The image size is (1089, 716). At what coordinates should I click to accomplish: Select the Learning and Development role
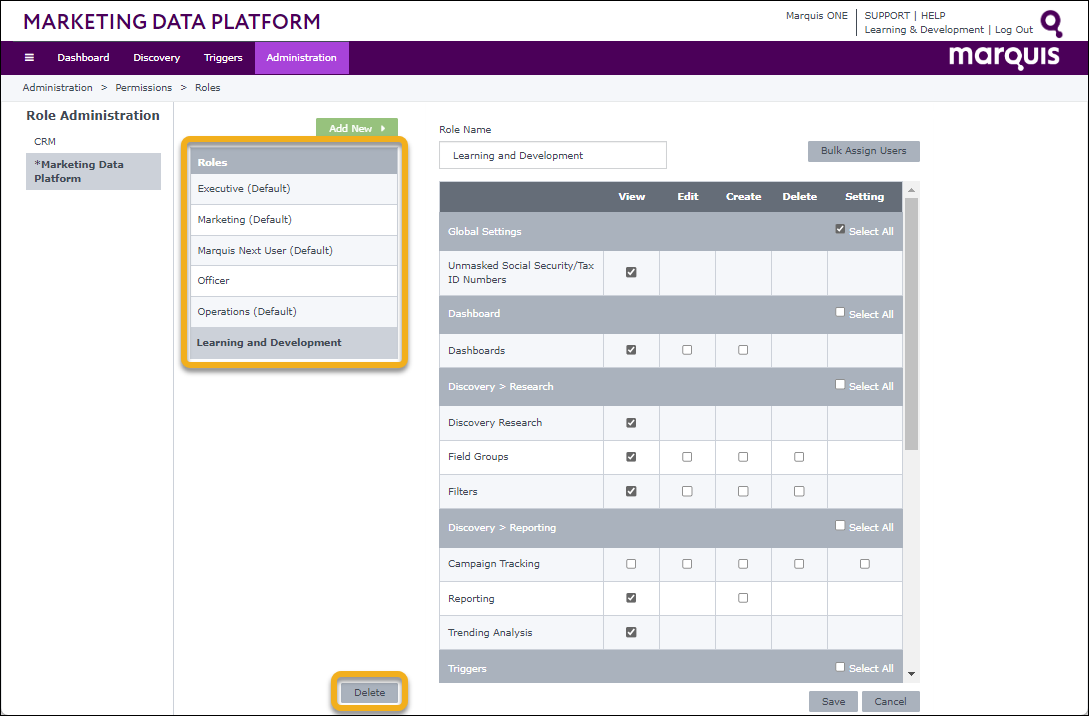pyautogui.click(x=294, y=343)
